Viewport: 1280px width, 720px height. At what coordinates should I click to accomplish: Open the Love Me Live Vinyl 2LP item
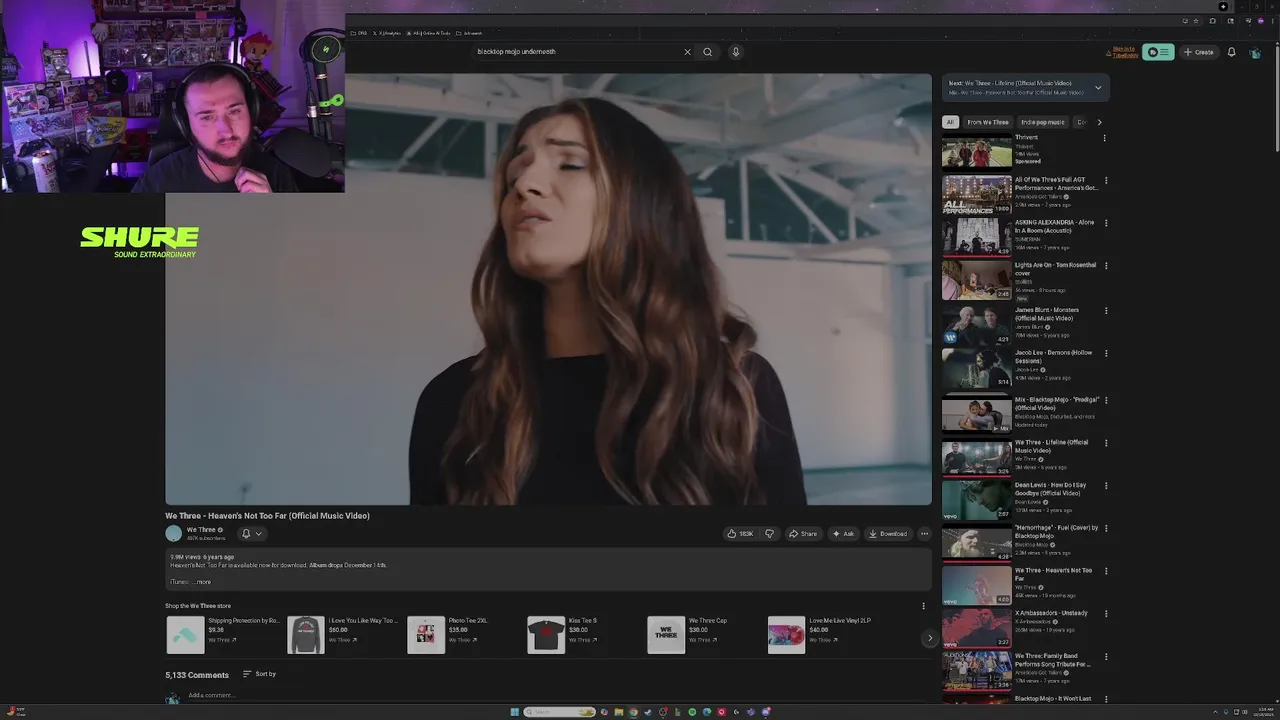pyautogui.click(x=820, y=635)
